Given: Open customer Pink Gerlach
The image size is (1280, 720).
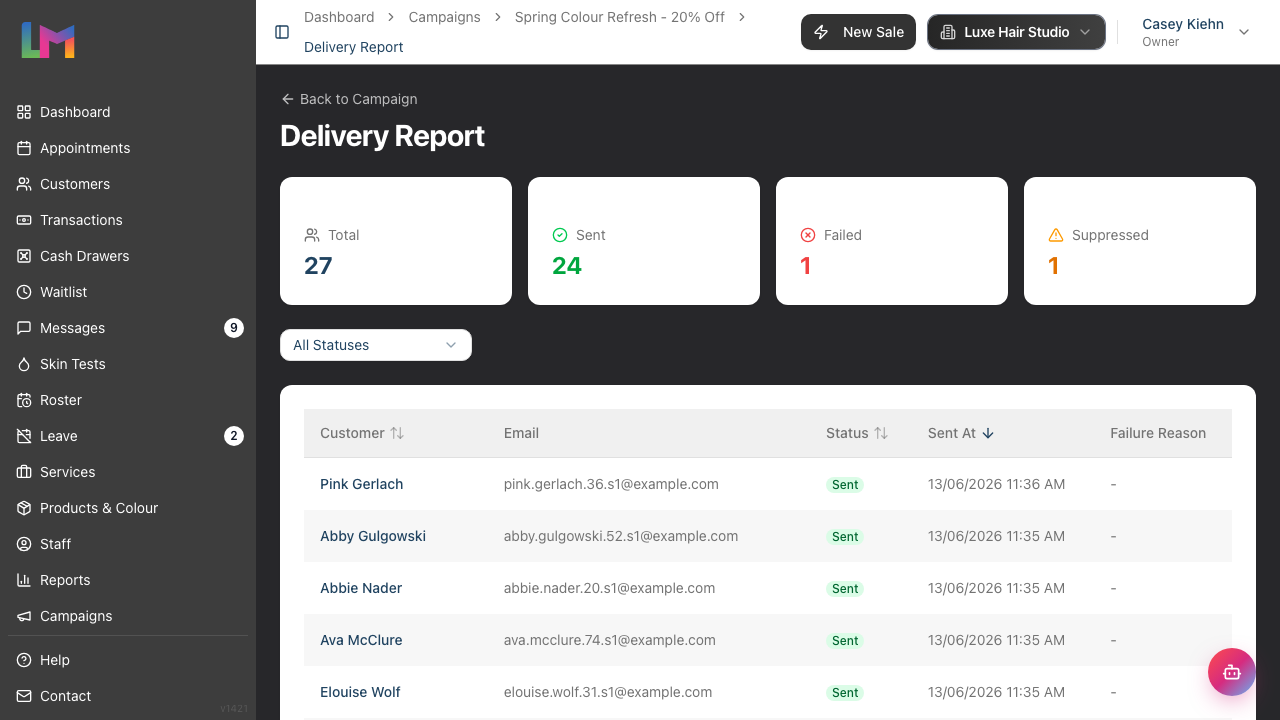Looking at the screenshot, I should (361, 484).
